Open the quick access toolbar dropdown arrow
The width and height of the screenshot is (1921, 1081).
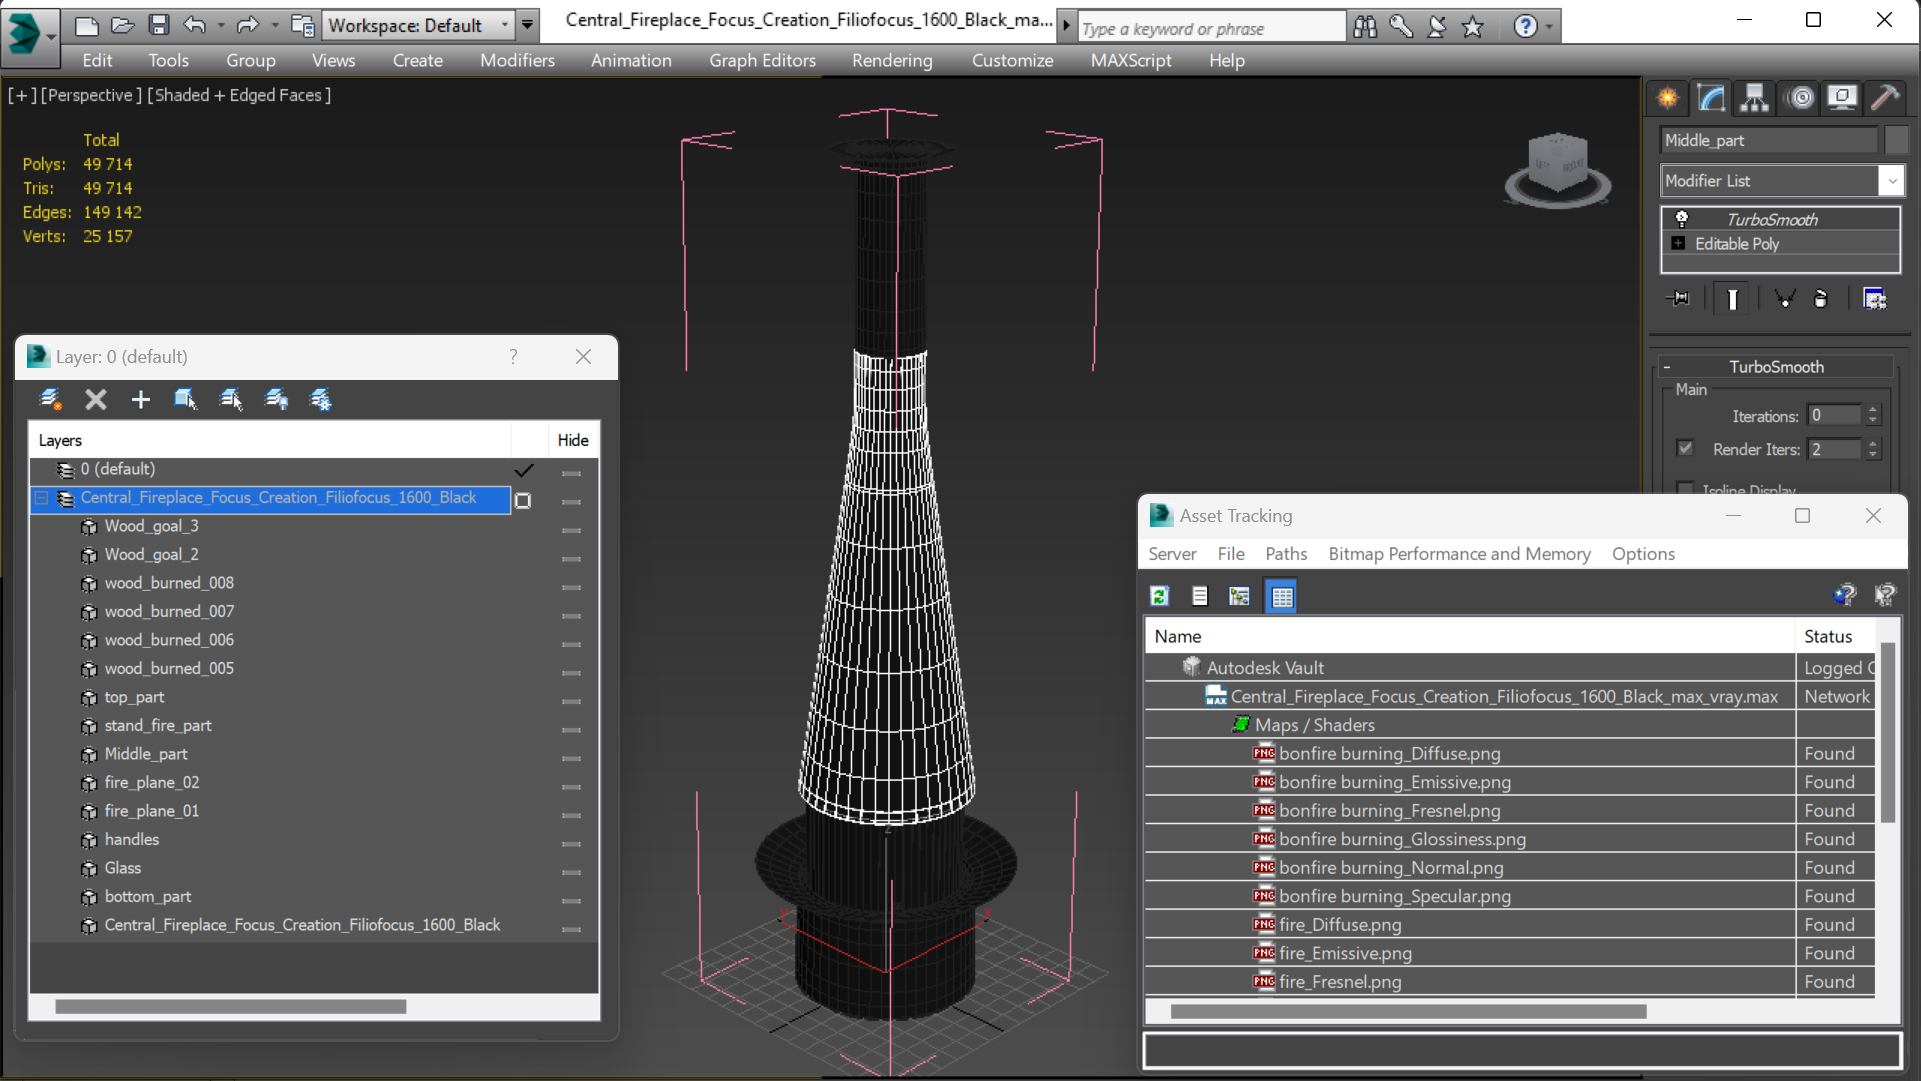coord(527,25)
